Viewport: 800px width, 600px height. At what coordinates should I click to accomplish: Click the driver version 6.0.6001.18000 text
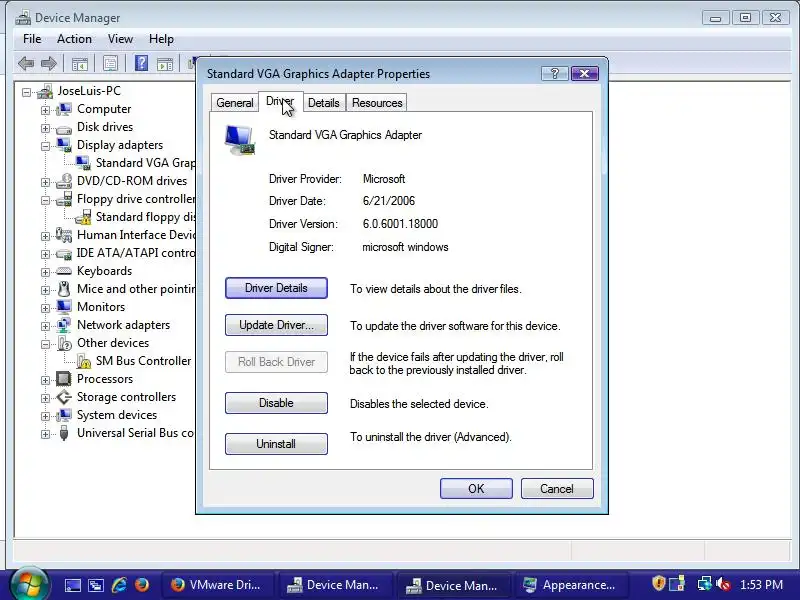click(400, 224)
